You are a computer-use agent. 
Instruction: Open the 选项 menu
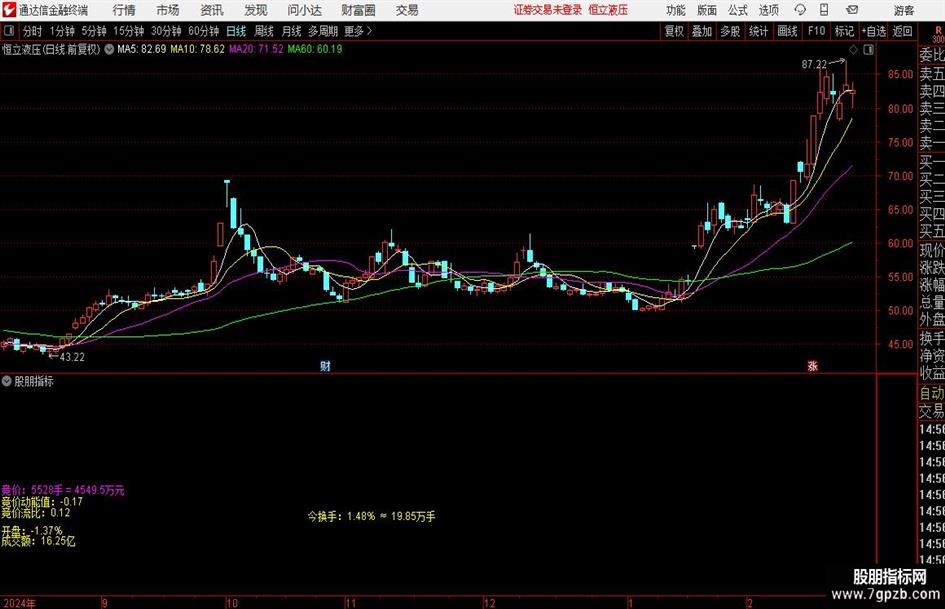pos(768,10)
